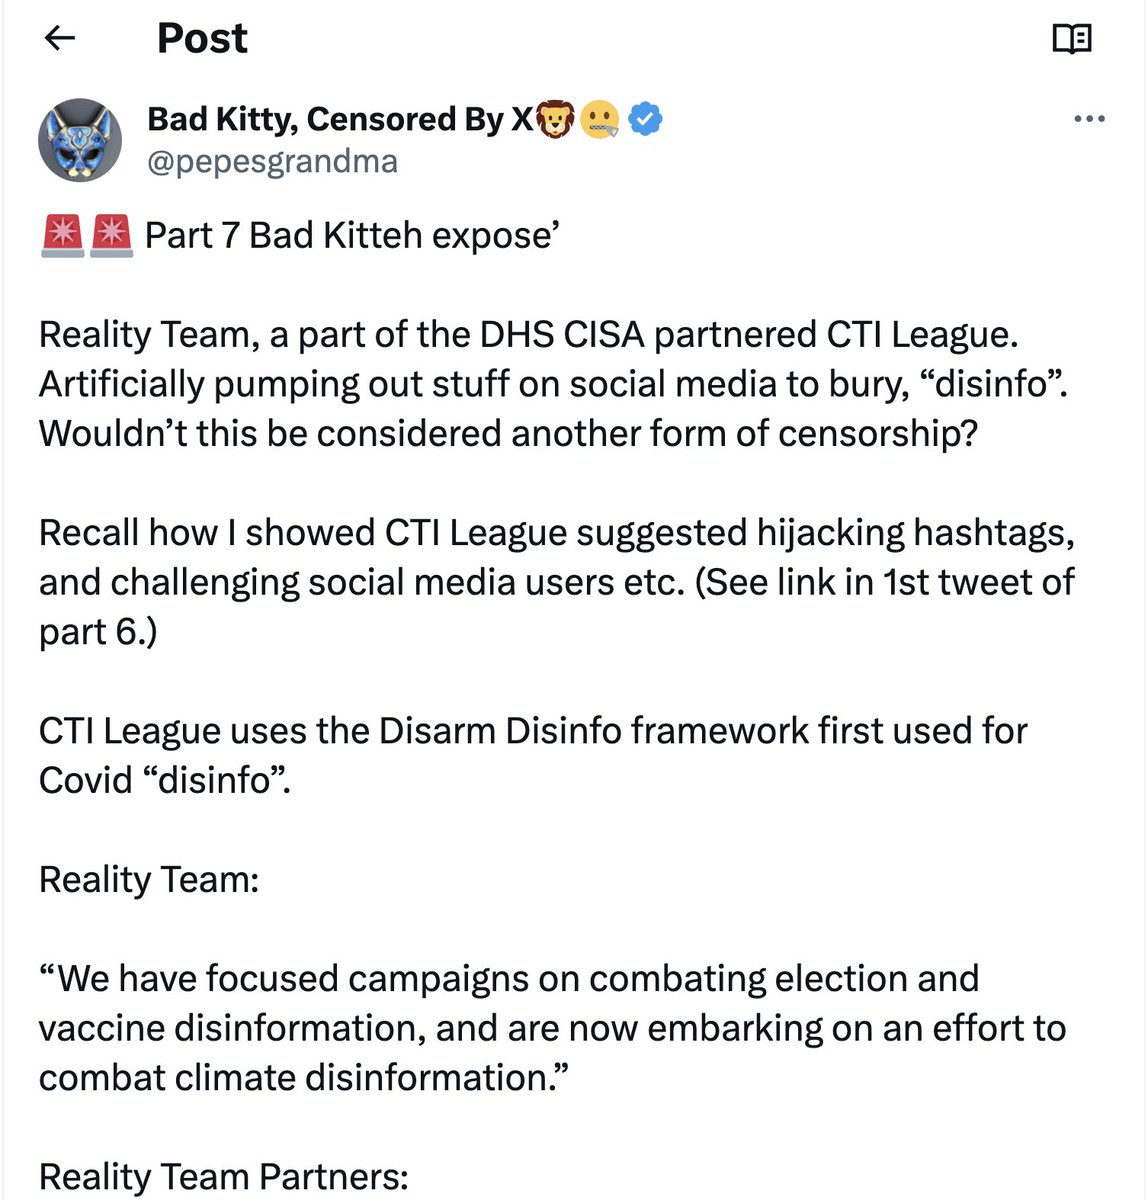The width and height of the screenshot is (1148, 1200).
Task: Click the sentence about another form of censorship
Action: pyautogui.click(x=507, y=434)
